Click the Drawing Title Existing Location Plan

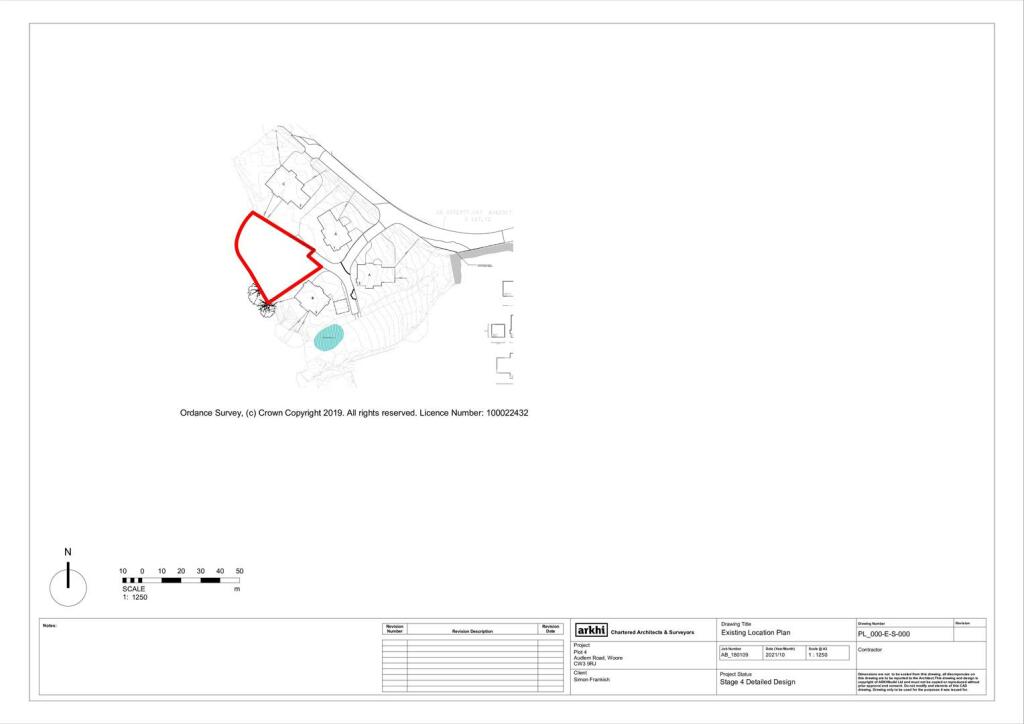(756, 632)
